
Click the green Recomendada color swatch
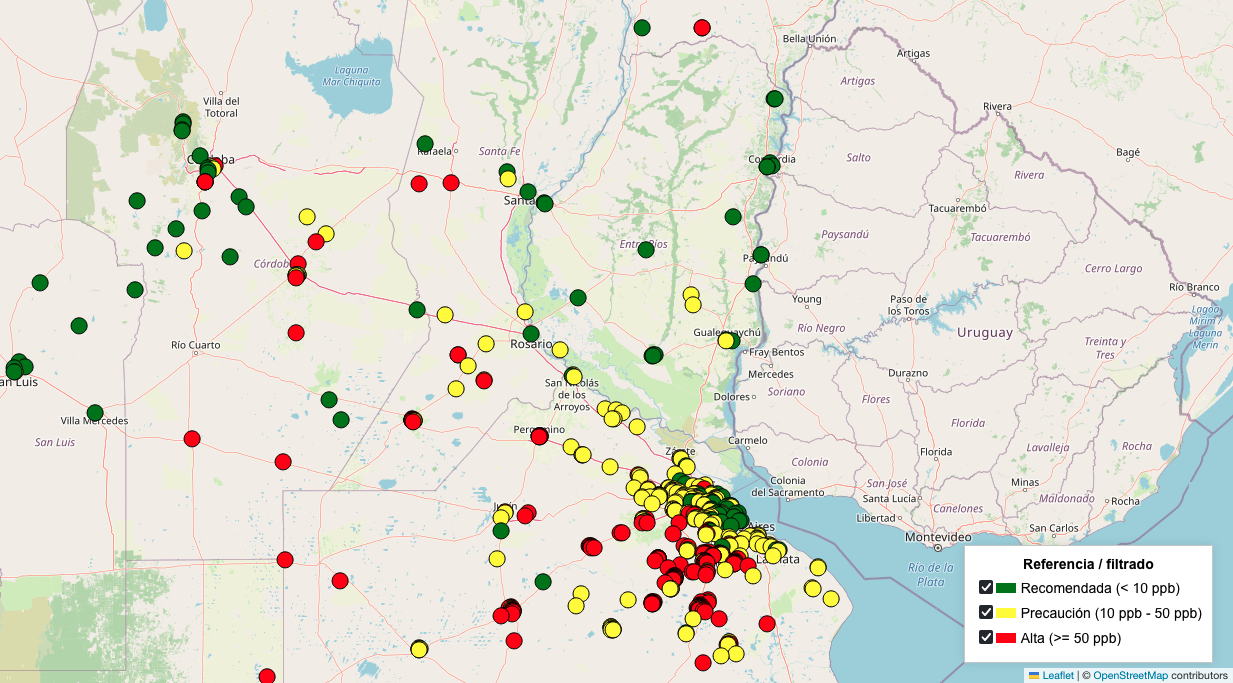[1006, 588]
